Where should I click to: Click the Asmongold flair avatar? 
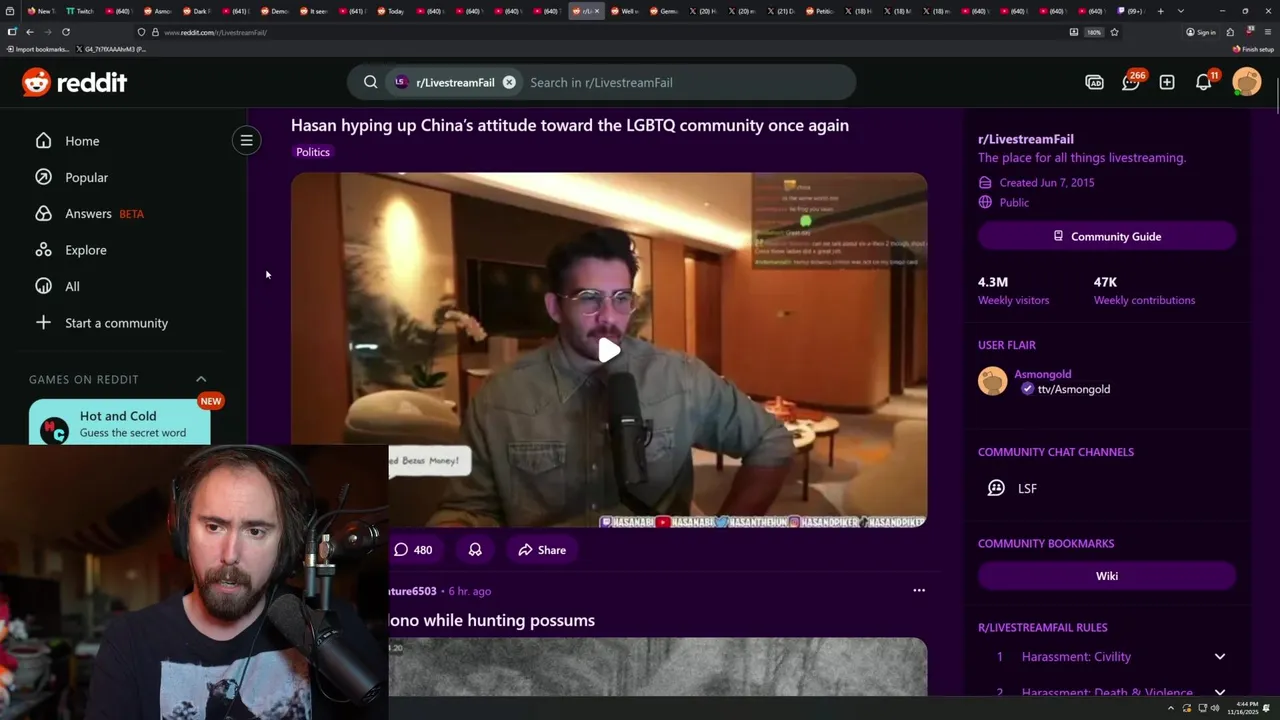click(x=993, y=381)
